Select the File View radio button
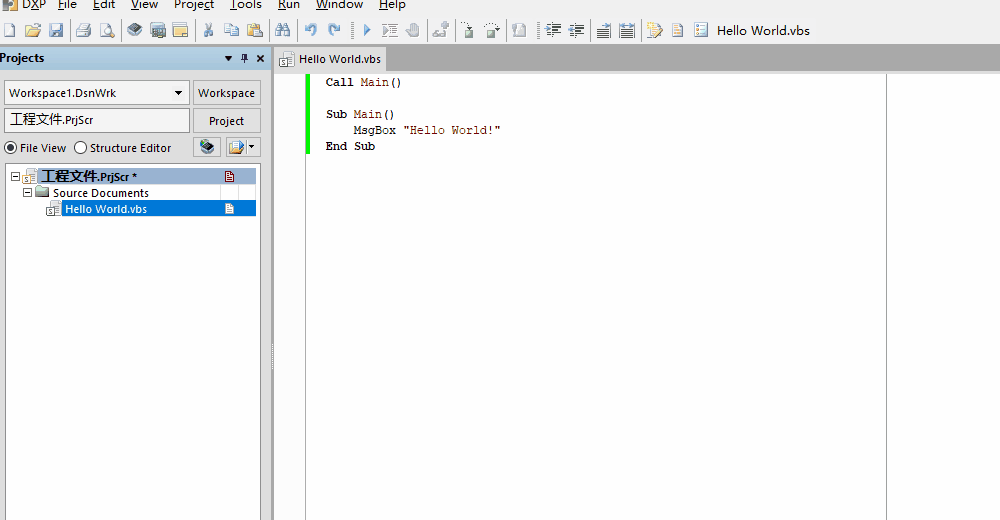This screenshot has height=520, width=1000. click(x=11, y=148)
